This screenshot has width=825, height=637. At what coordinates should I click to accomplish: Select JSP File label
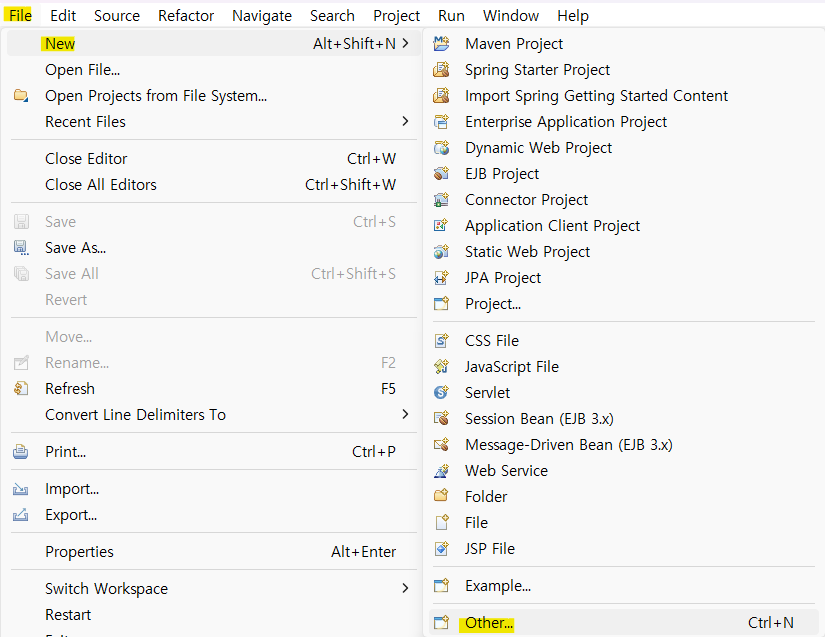point(490,549)
